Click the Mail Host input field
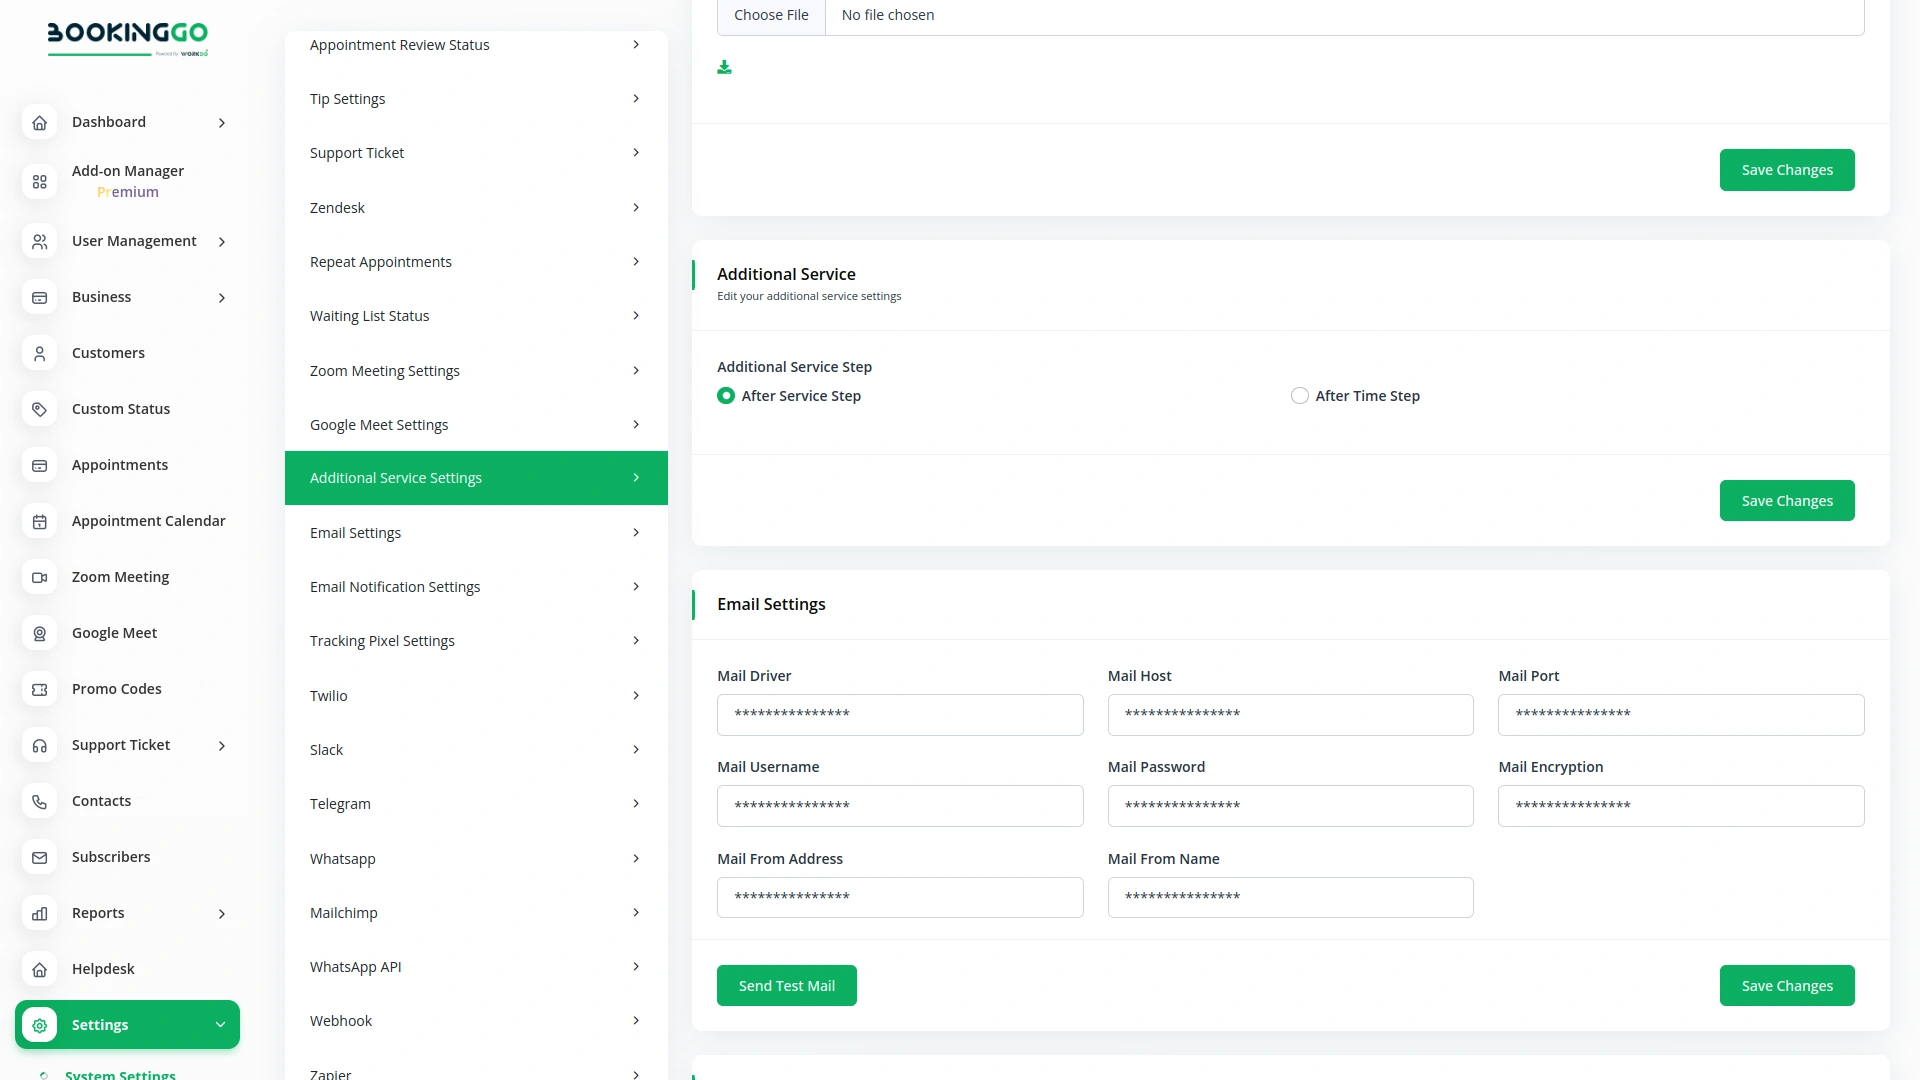This screenshot has height=1080, width=1920. 1290,715
